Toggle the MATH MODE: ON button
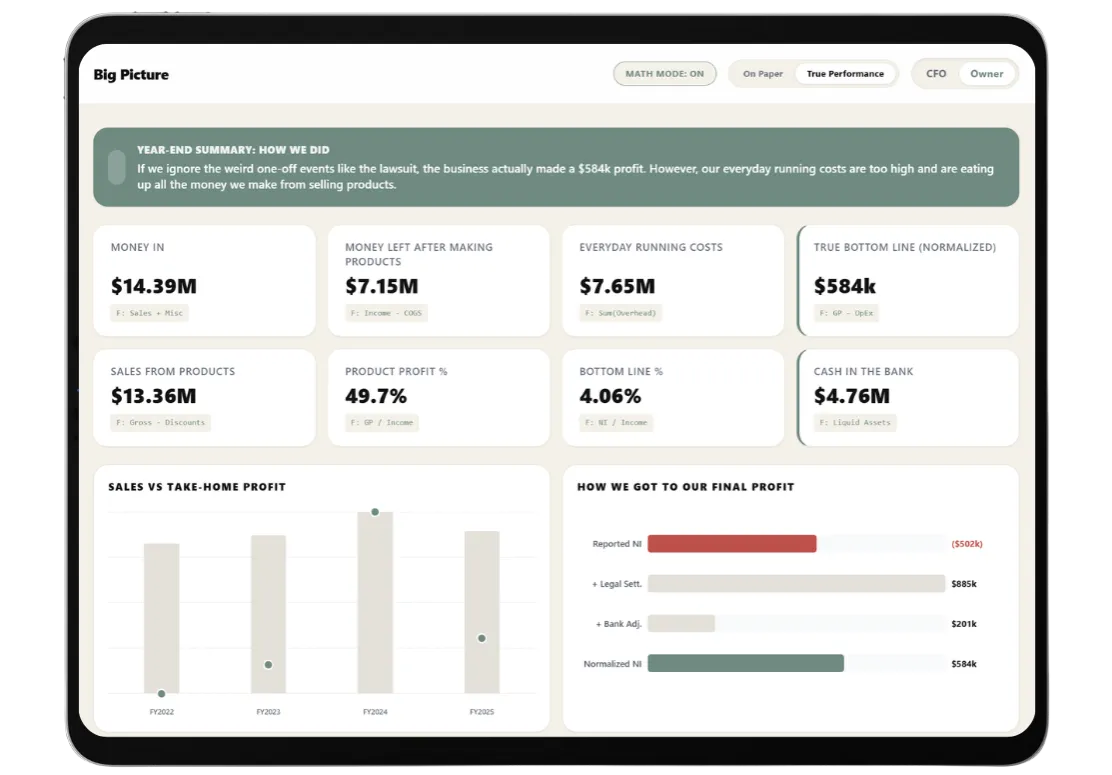This screenshot has width=1112, height=775. pyautogui.click(x=665, y=74)
